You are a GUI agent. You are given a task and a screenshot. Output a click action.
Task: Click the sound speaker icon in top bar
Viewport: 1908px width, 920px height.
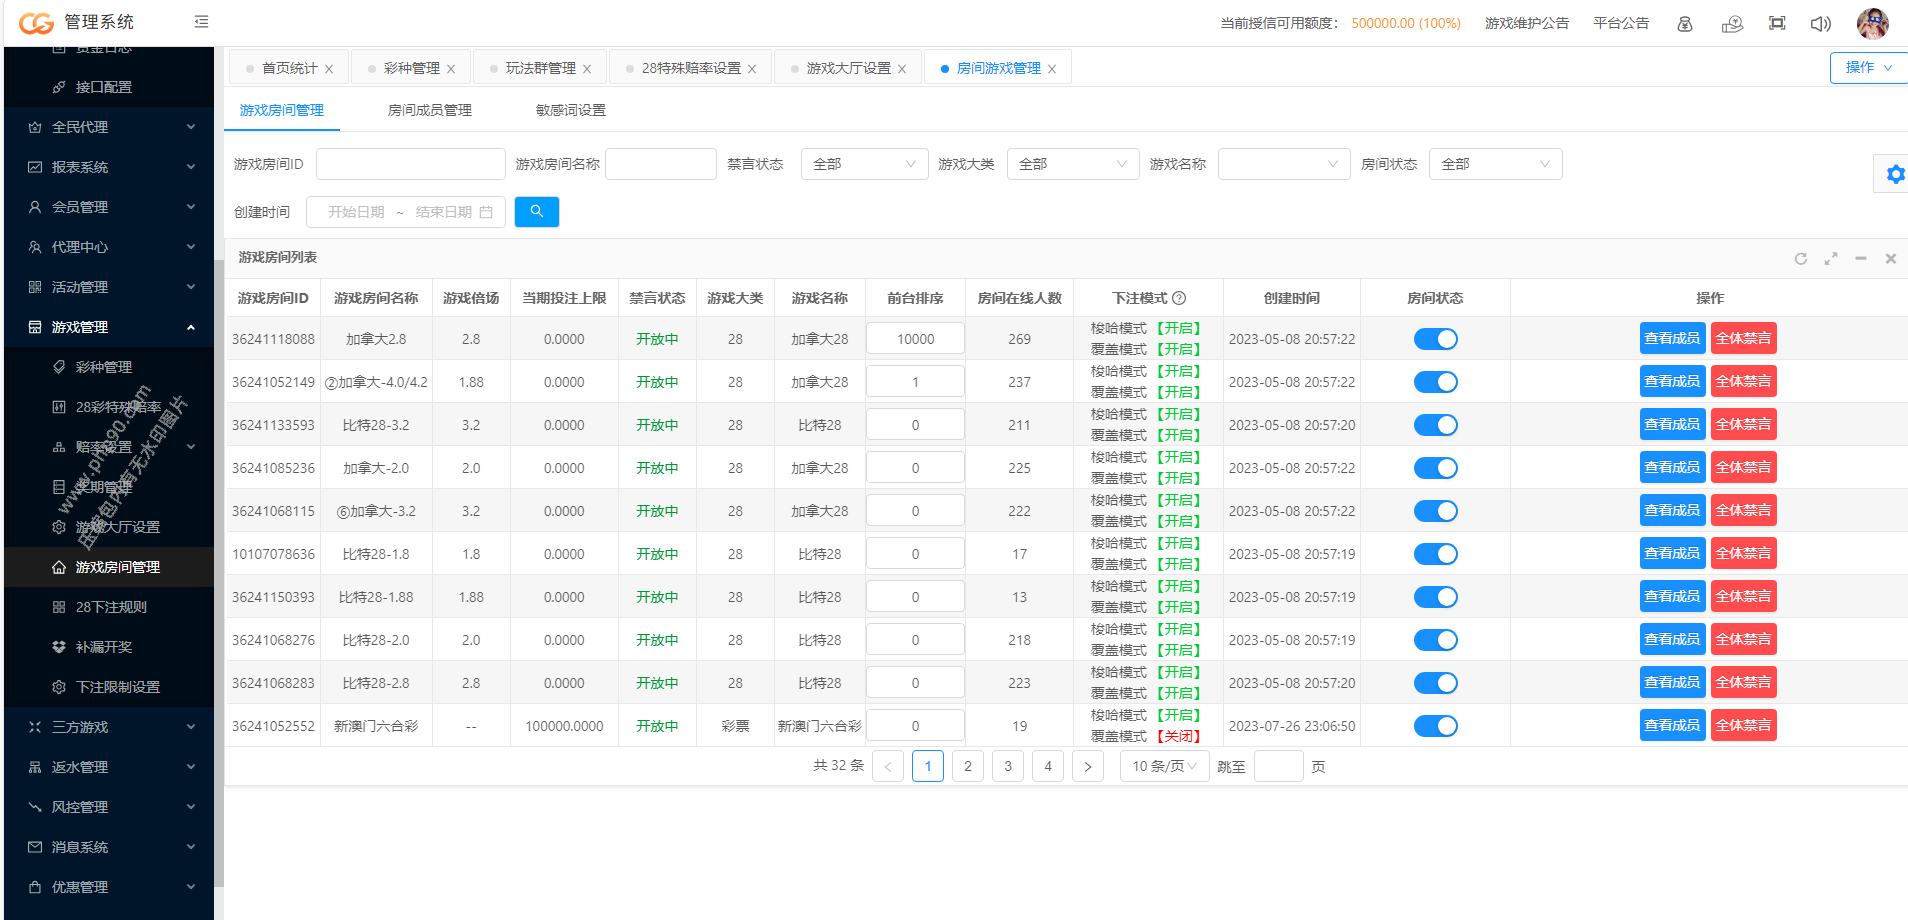click(1820, 23)
